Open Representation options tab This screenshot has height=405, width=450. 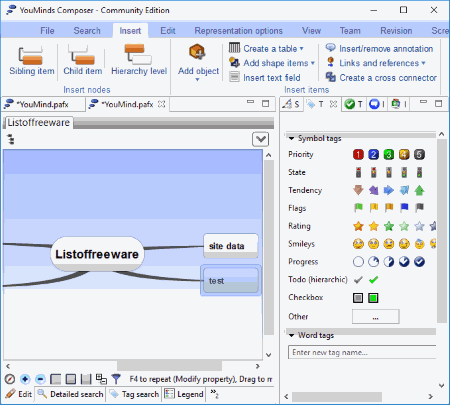238,31
